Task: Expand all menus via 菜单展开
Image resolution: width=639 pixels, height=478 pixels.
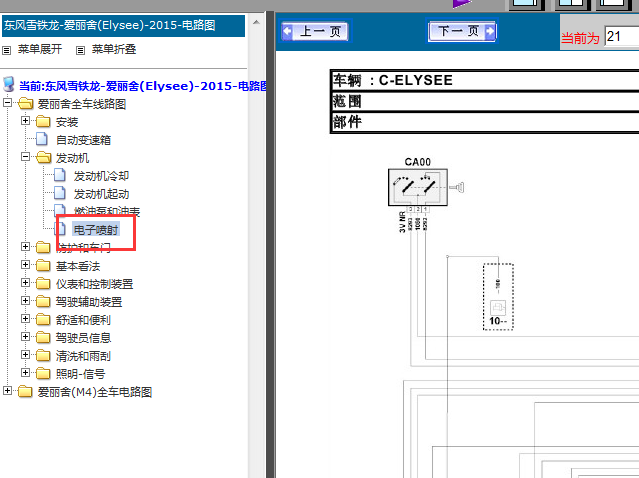Action: [x=40, y=49]
